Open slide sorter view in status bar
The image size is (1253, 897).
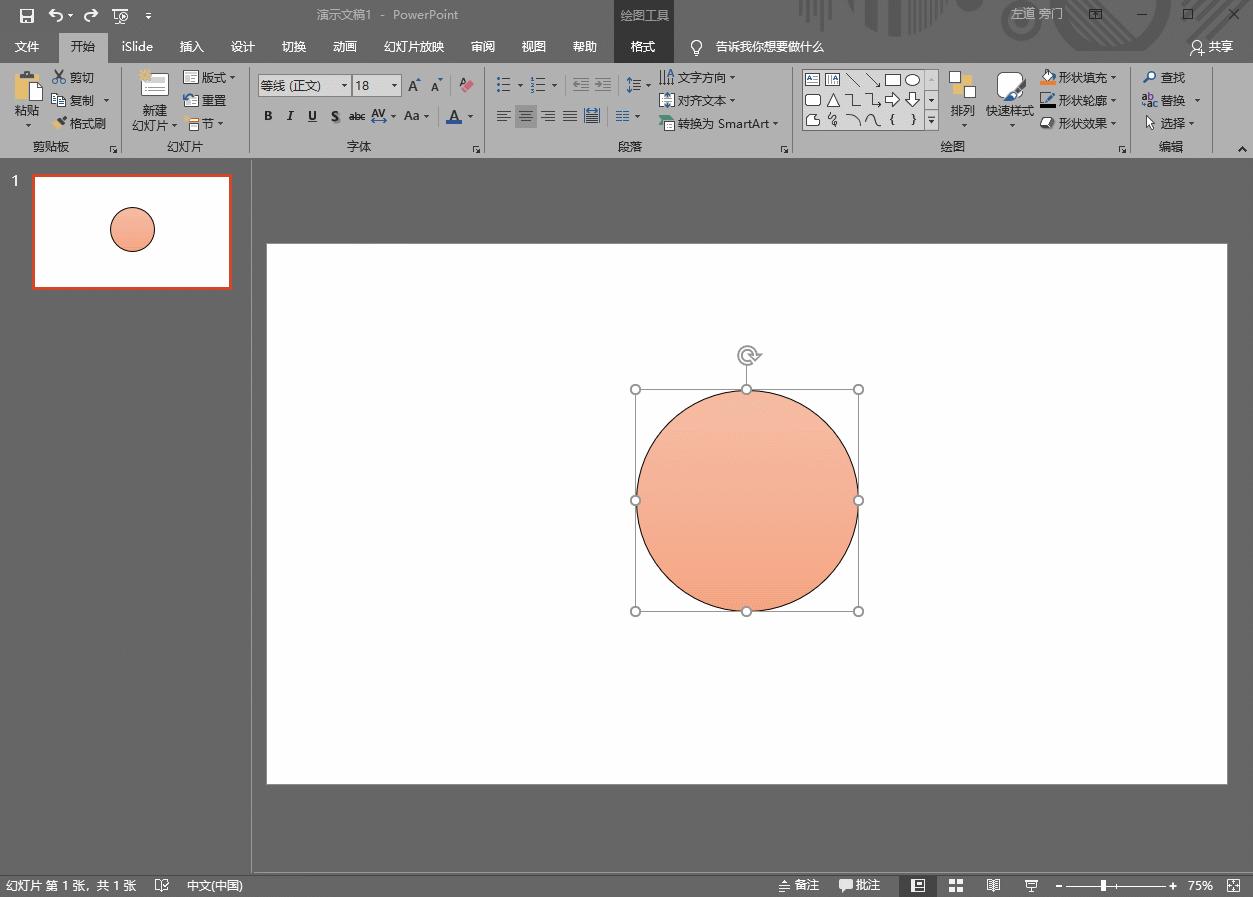(x=956, y=885)
